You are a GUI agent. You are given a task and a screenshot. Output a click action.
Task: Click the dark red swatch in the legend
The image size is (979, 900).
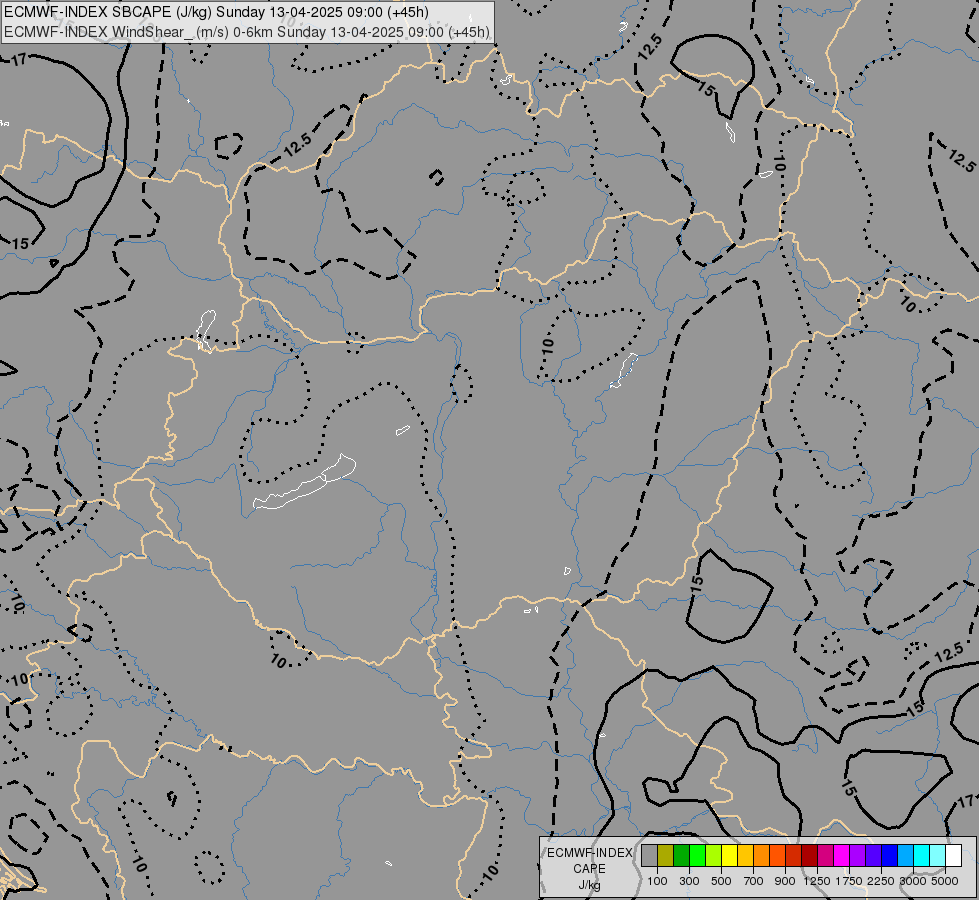click(809, 855)
